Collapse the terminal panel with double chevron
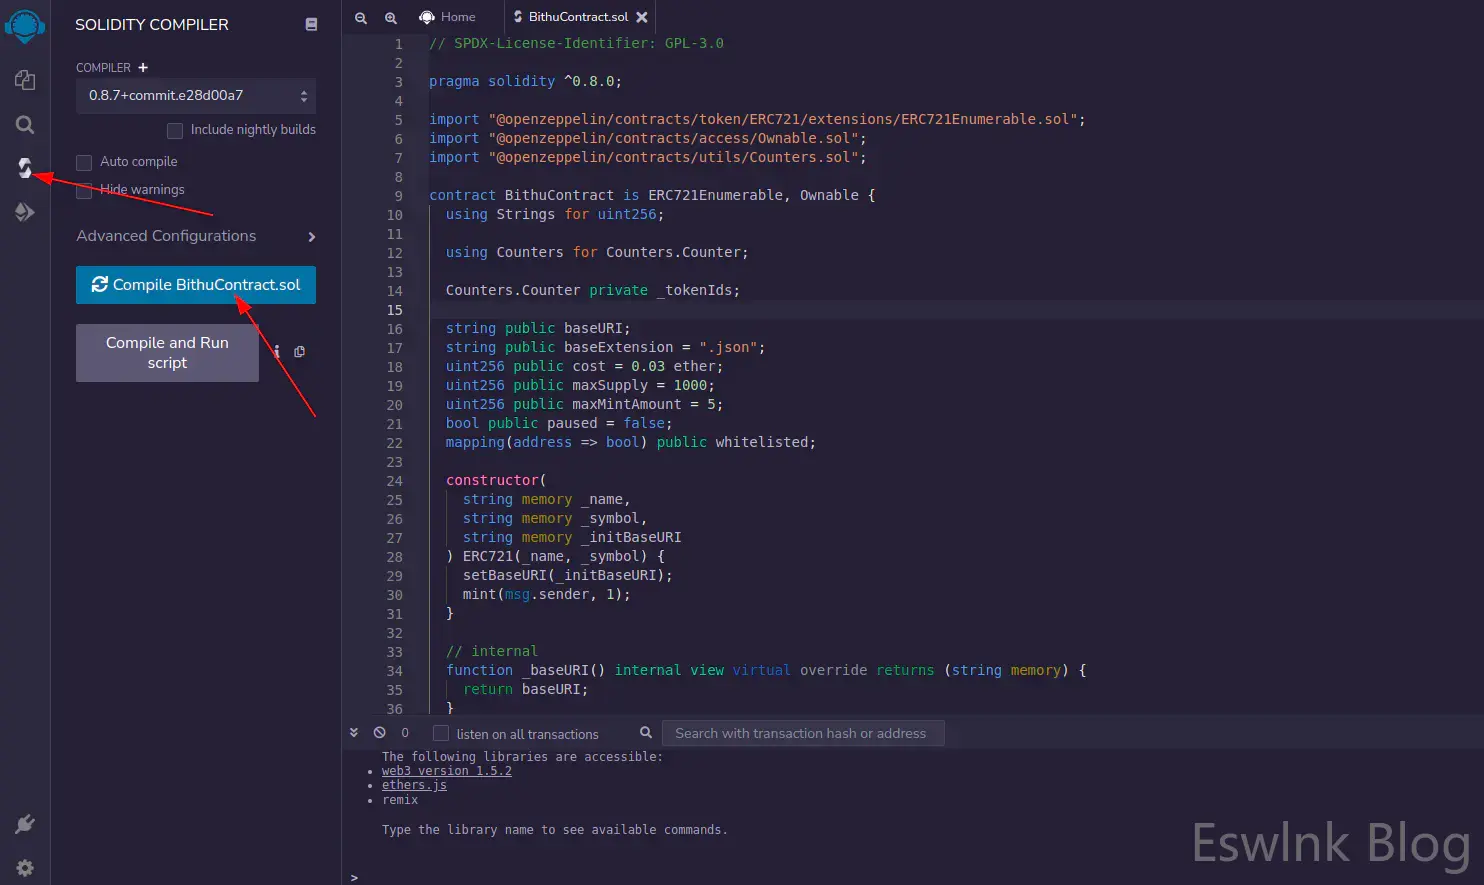This screenshot has width=1484, height=885. tap(354, 733)
